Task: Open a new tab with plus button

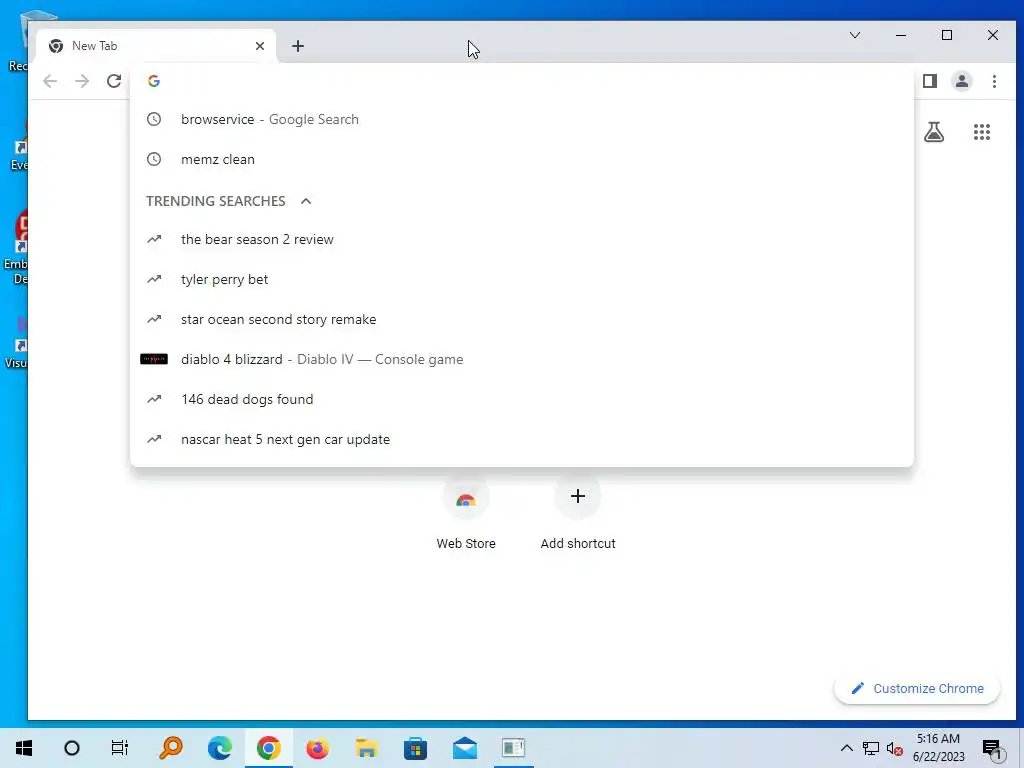Action: tap(298, 46)
